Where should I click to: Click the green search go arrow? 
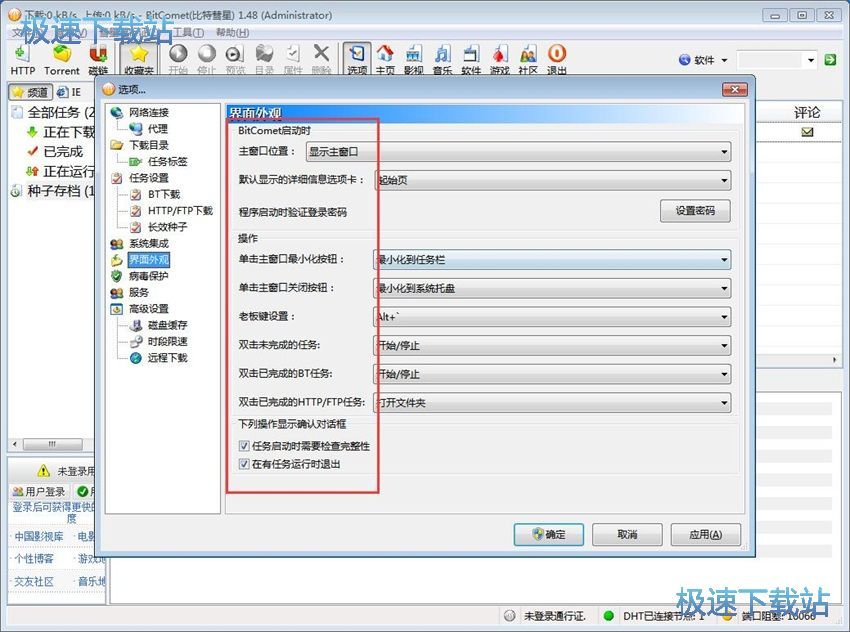[830, 60]
